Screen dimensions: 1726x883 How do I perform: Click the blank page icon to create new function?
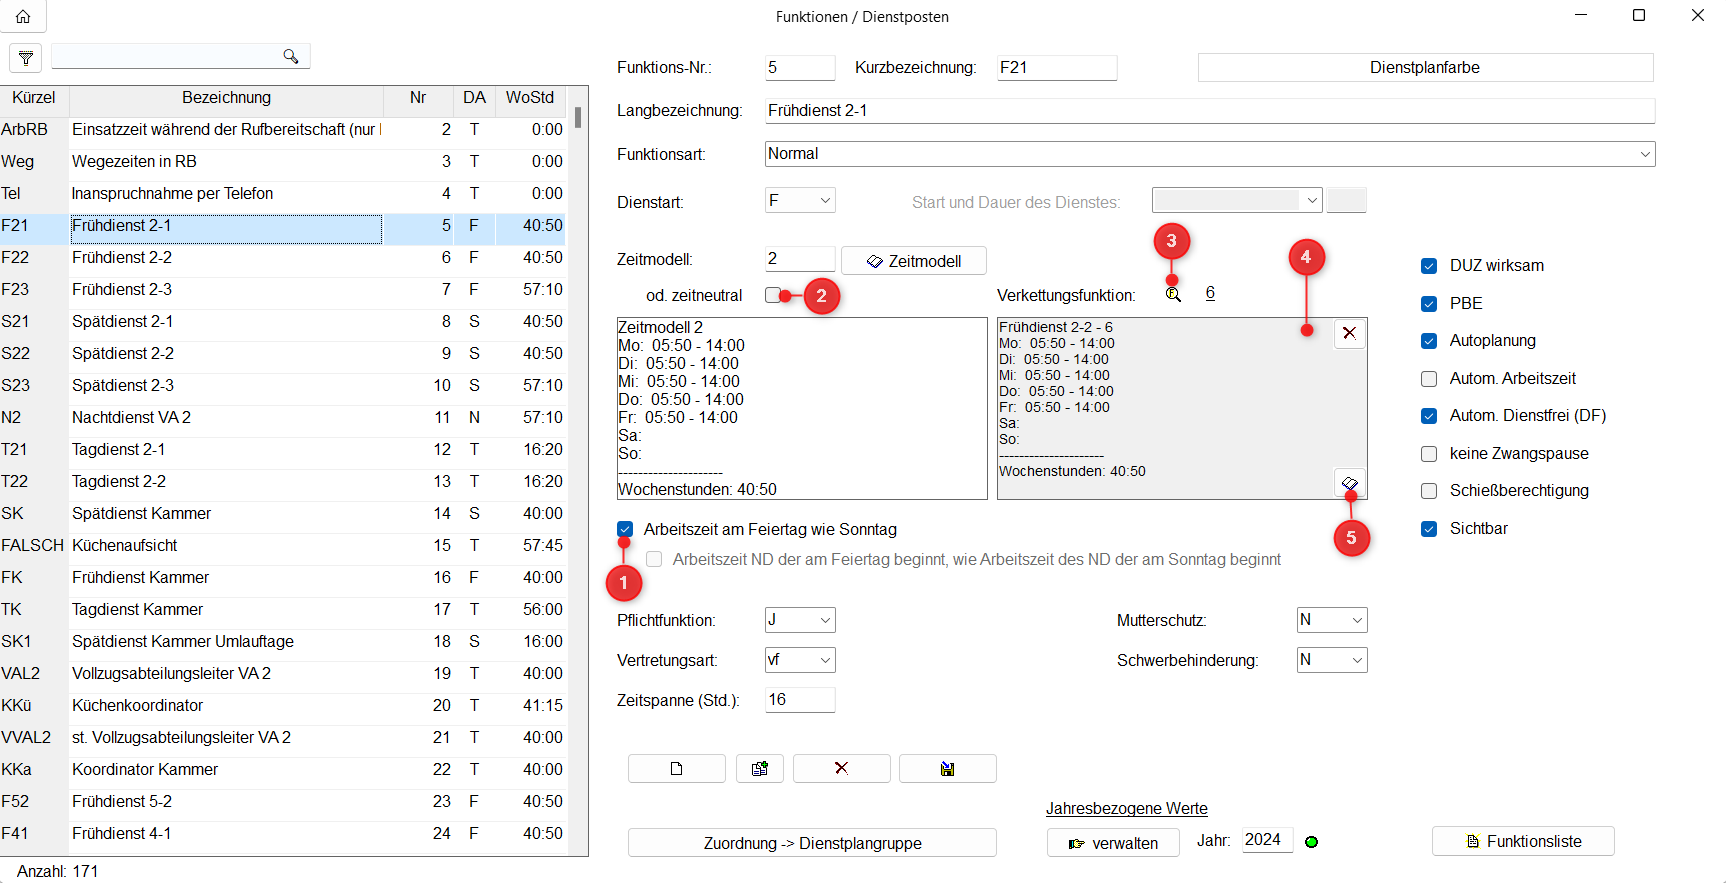click(676, 768)
